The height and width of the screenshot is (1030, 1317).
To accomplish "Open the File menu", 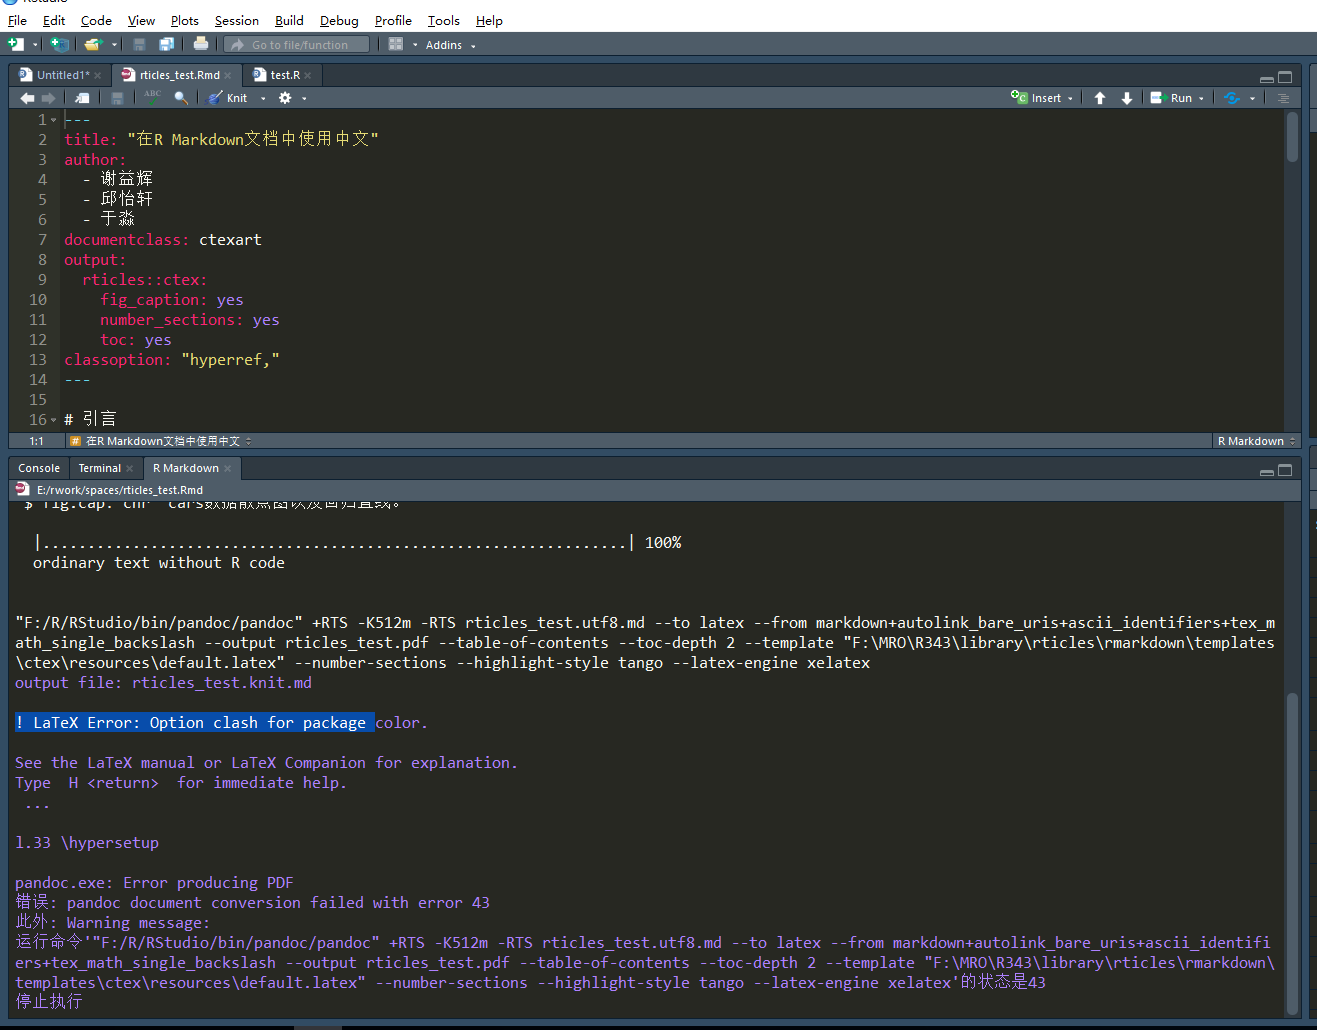I will point(17,20).
